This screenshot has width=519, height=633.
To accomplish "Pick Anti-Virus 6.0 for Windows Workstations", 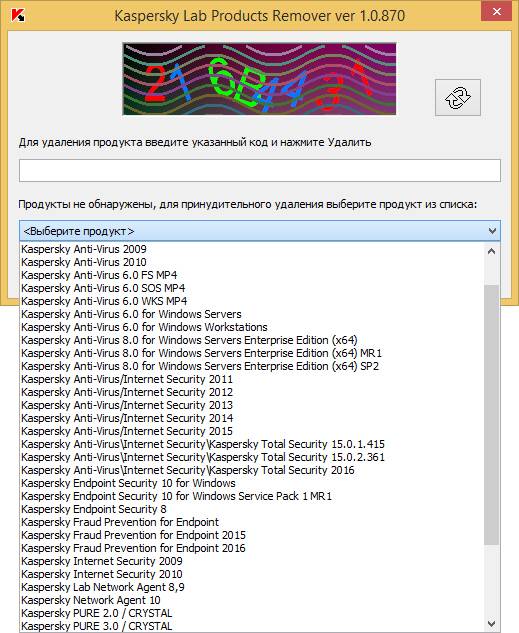I will tap(252, 327).
